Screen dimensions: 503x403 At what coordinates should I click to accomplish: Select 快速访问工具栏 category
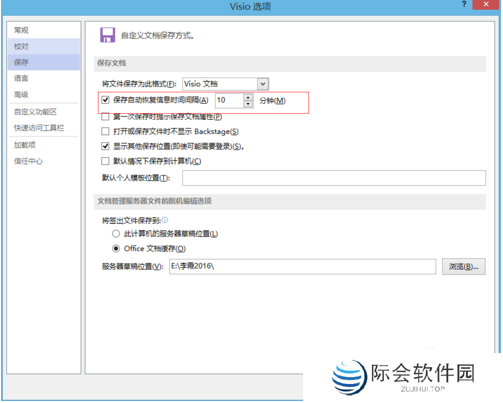tap(43, 128)
